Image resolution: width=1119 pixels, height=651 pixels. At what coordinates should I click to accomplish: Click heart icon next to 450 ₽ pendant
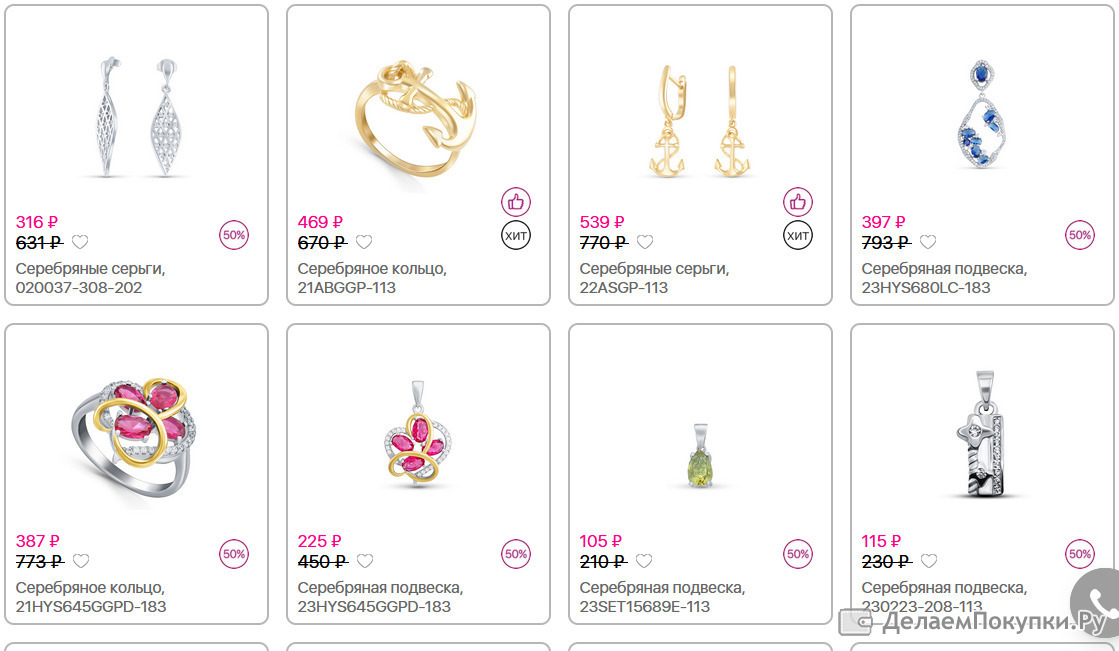click(x=365, y=561)
